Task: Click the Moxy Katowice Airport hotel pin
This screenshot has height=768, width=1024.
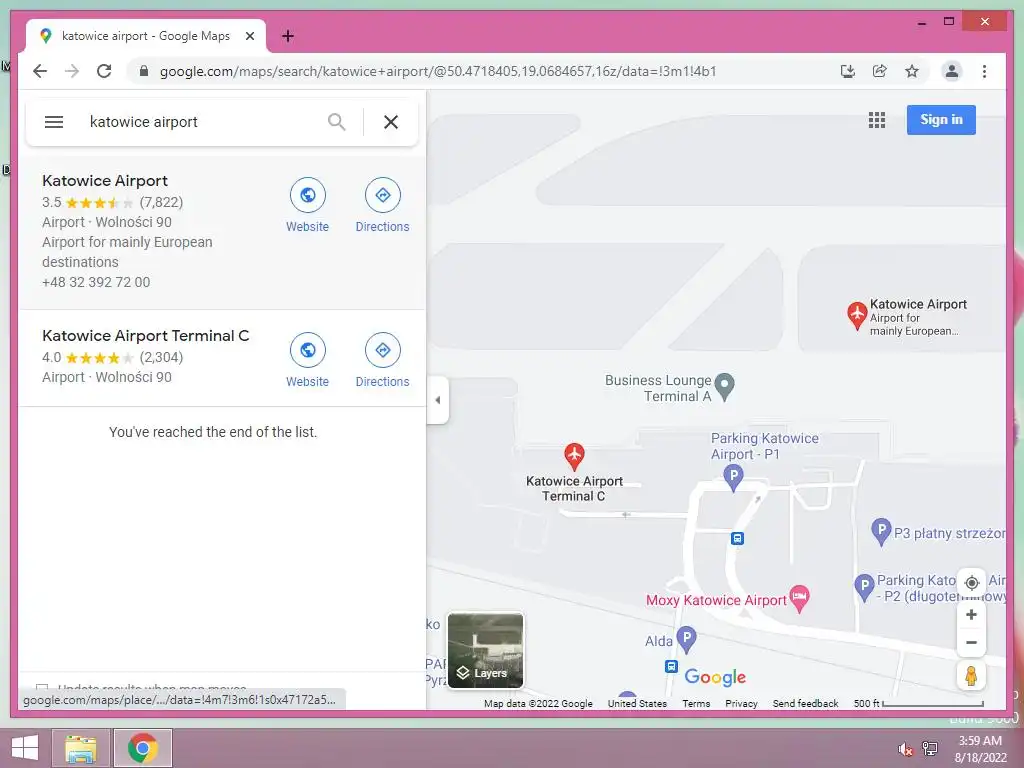Action: coord(799,598)
